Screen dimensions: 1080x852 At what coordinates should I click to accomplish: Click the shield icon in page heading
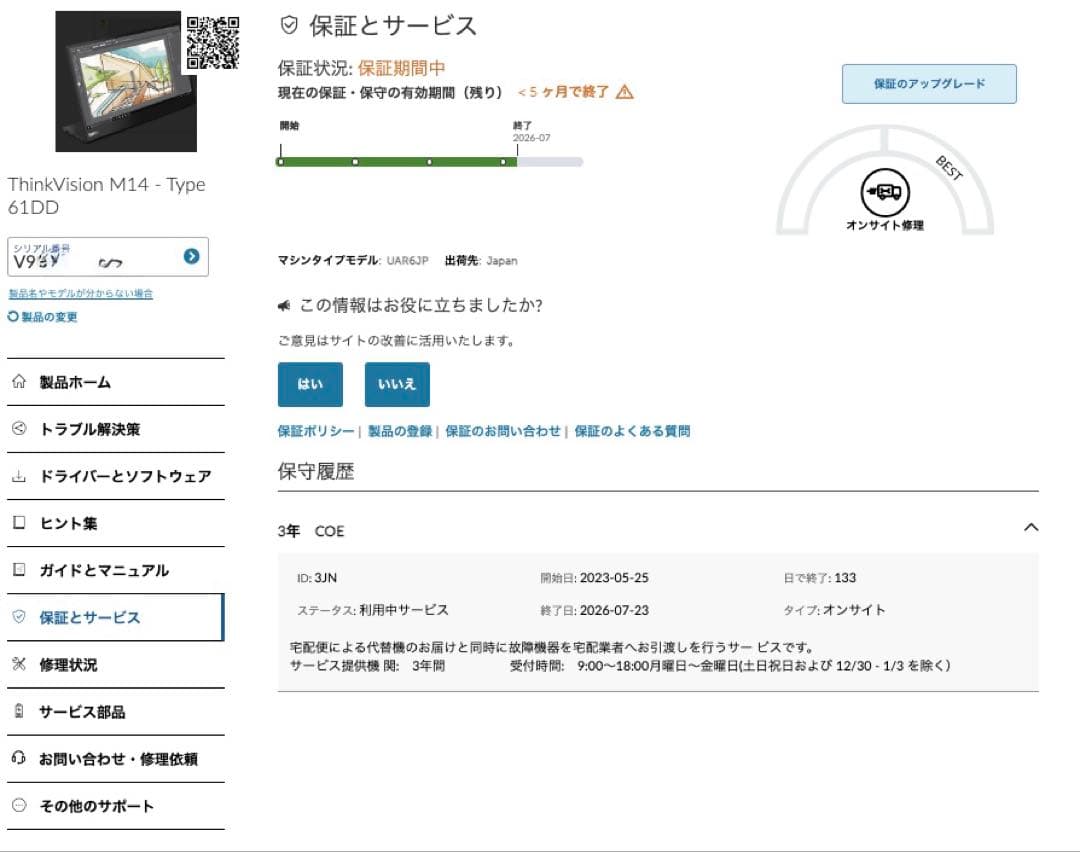pos(289,25)
